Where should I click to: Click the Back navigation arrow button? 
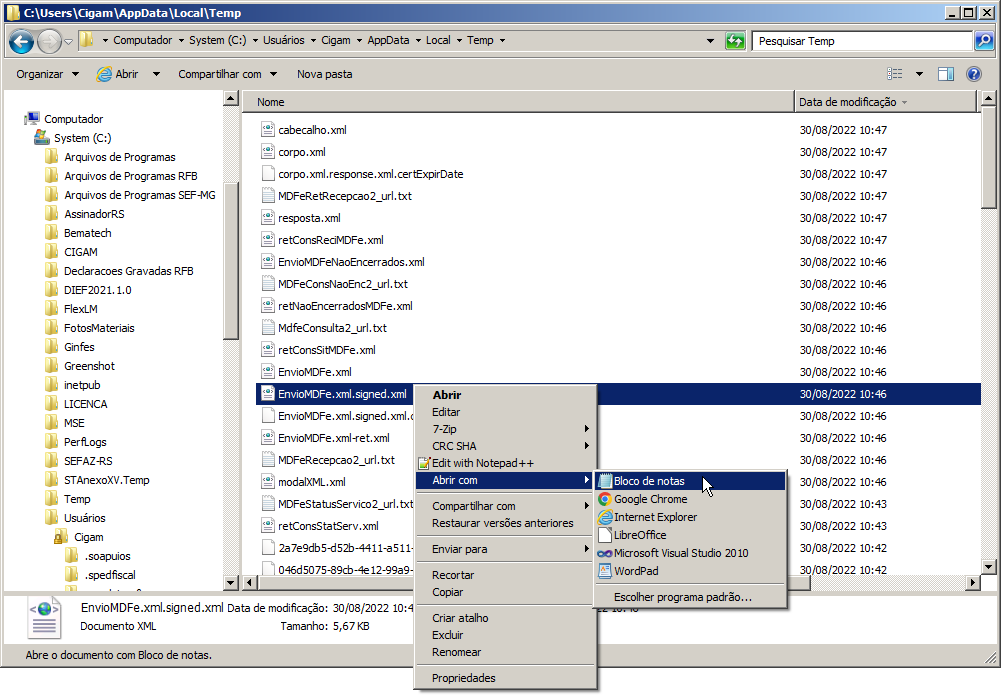point(22,42)
